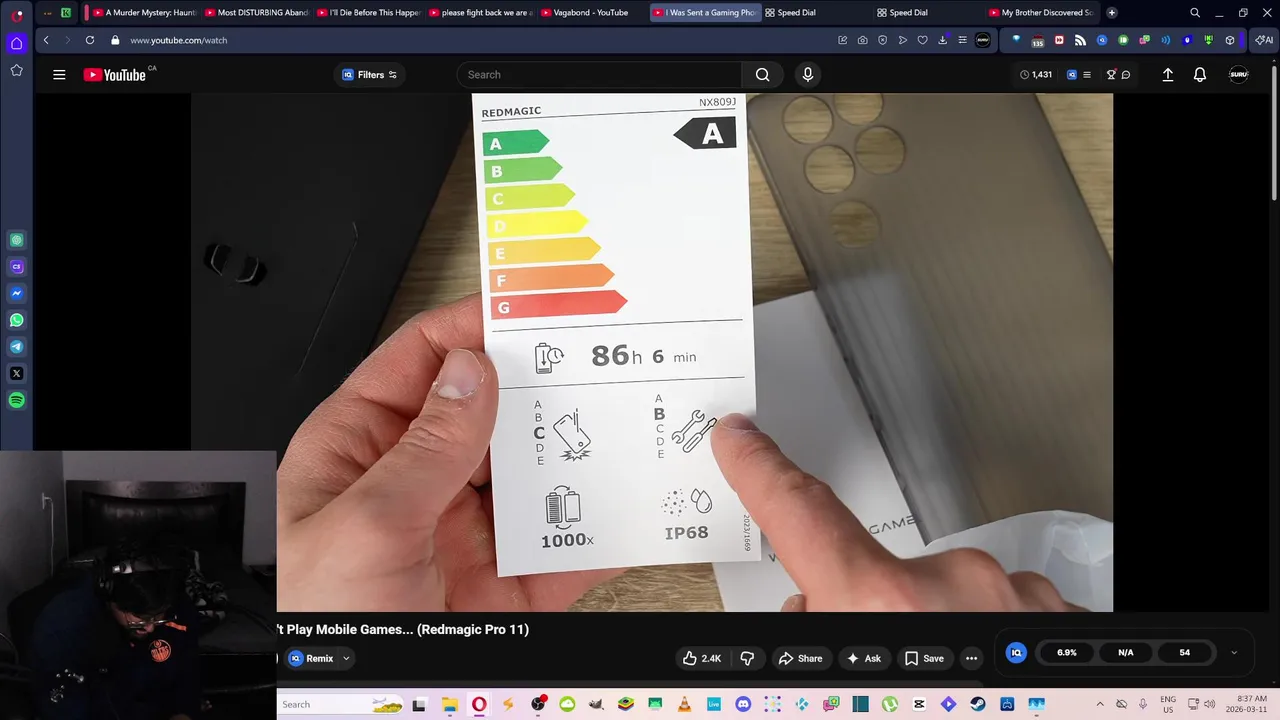Open Messenger in the Opera sidebar
The image size is (1280, 720).
pyautogui.click(x=17, y=294)
